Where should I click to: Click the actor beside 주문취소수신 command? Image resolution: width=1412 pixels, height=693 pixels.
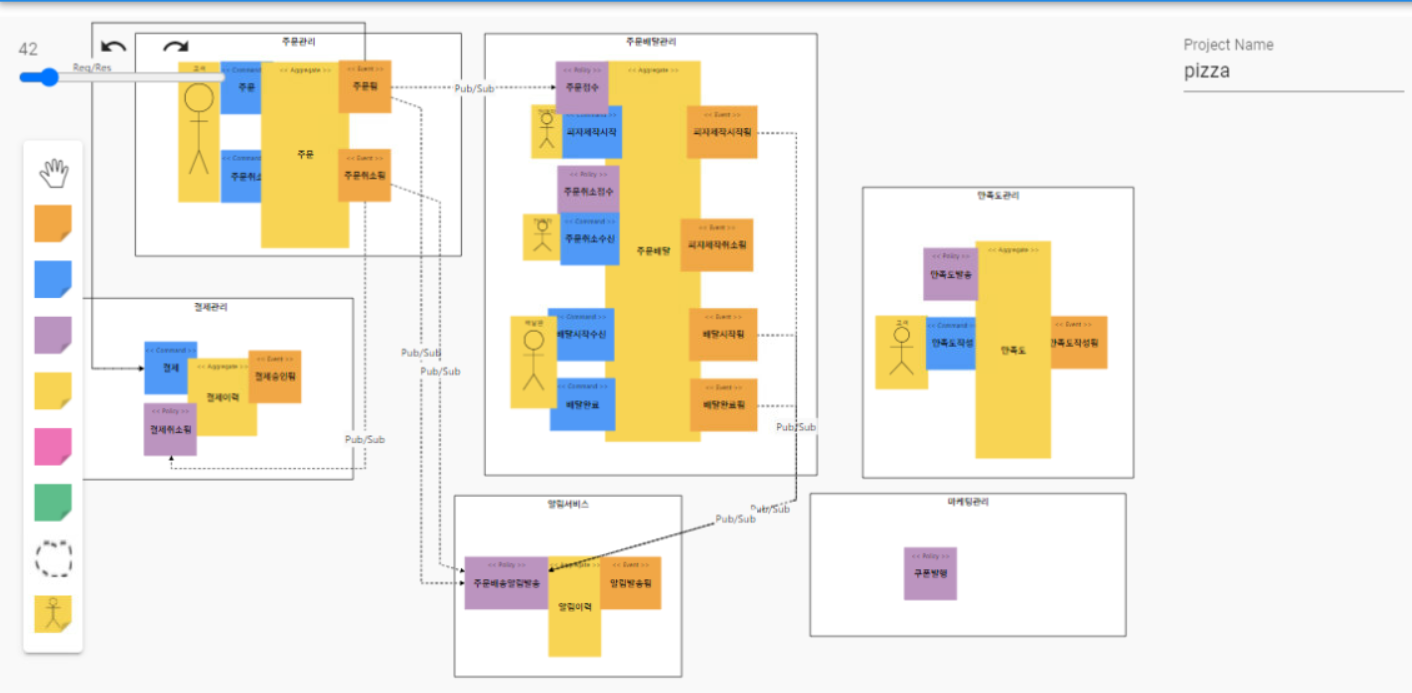[x=543, y=238]
